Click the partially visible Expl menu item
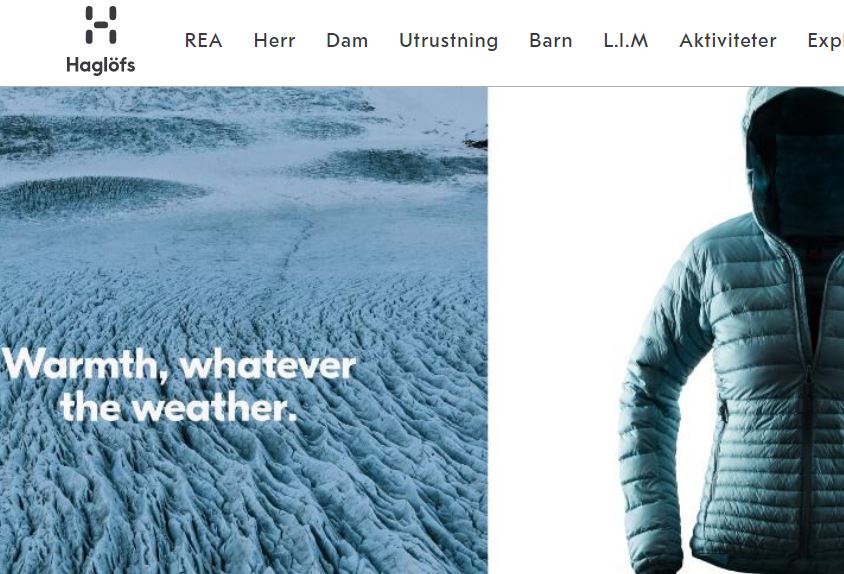 (825, 41)
